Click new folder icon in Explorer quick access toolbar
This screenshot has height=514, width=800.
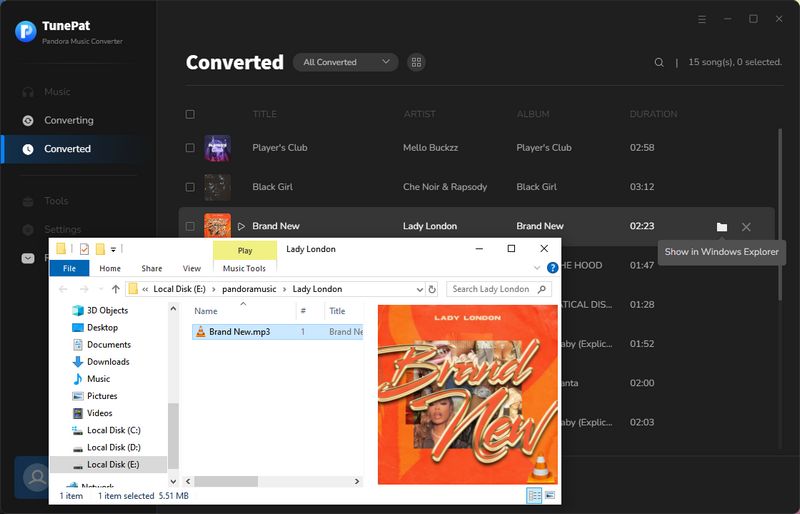point(100,249)
